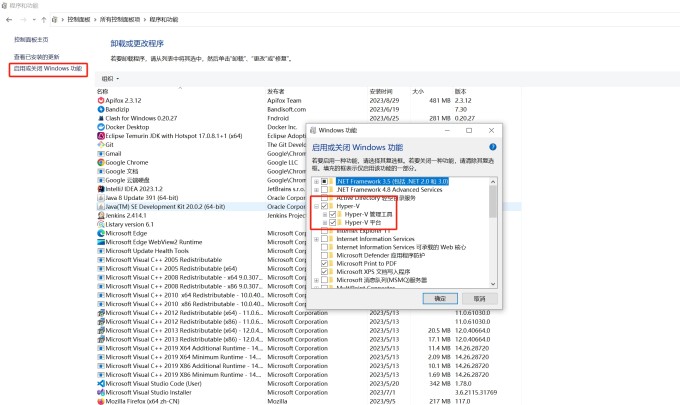
Task: Click the Listary version 6.1 icon
Action: tap(101, 224)
